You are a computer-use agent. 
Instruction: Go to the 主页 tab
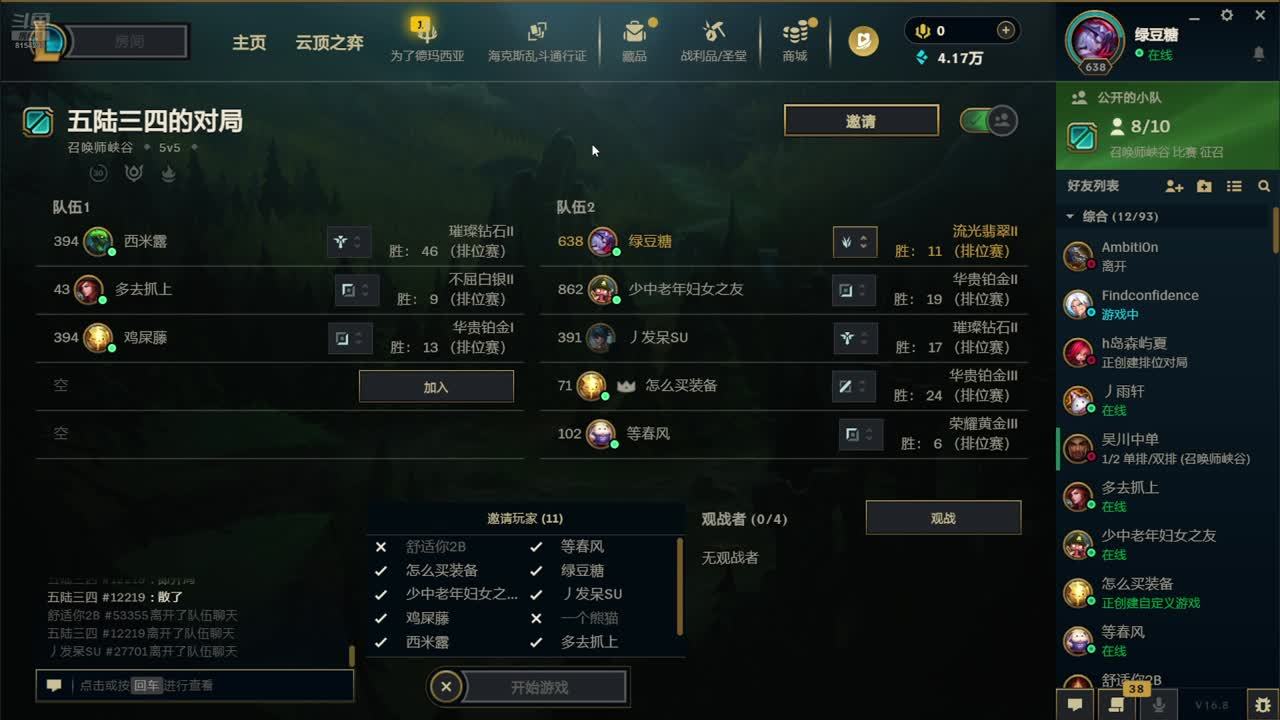[x=249, y=43]
